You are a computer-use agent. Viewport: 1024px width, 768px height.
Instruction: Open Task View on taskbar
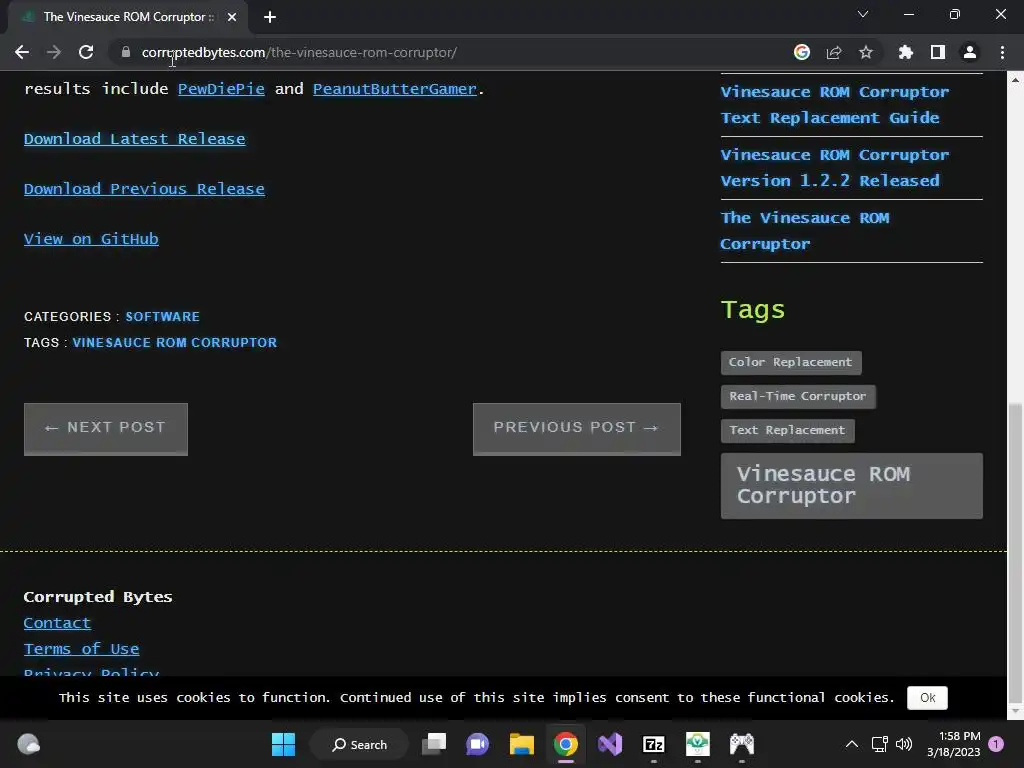coord(434,744)
